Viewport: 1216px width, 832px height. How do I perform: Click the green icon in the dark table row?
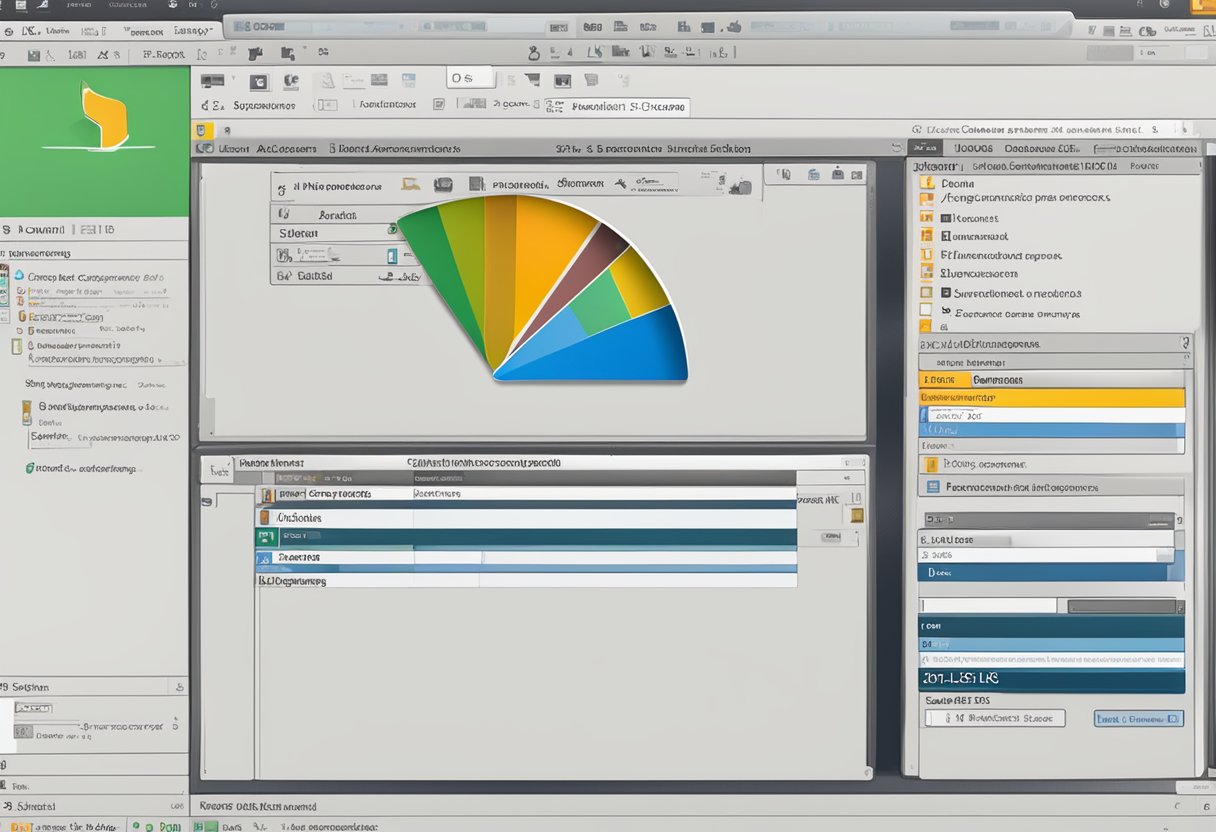point(265,537)
